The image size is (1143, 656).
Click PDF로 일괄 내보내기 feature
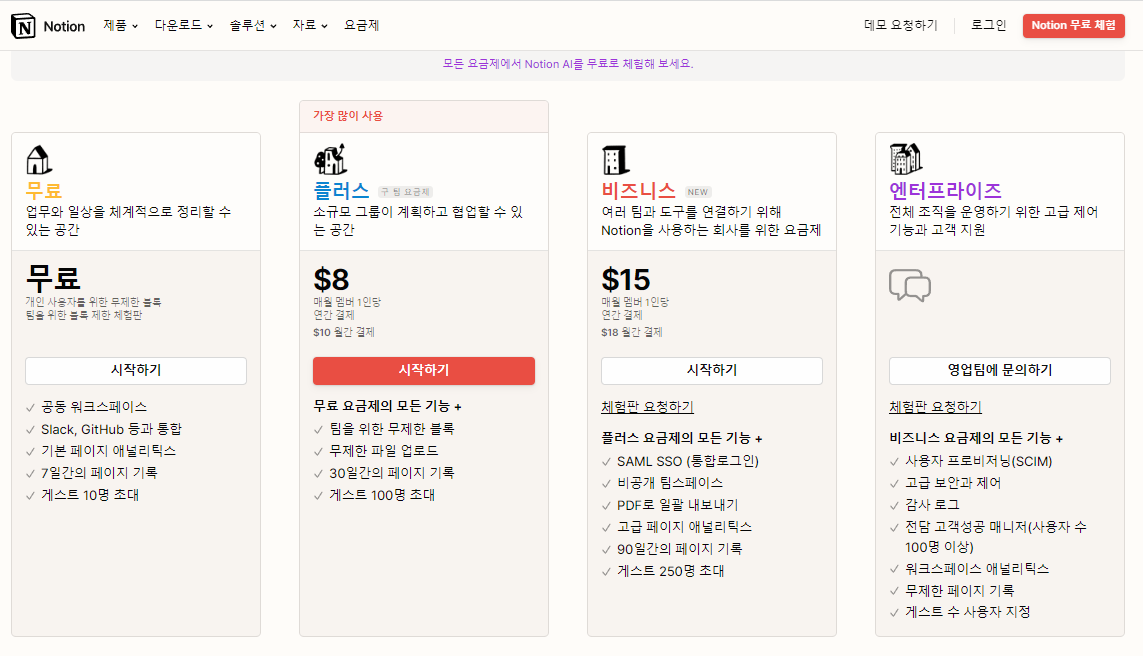tap(677, 505)
